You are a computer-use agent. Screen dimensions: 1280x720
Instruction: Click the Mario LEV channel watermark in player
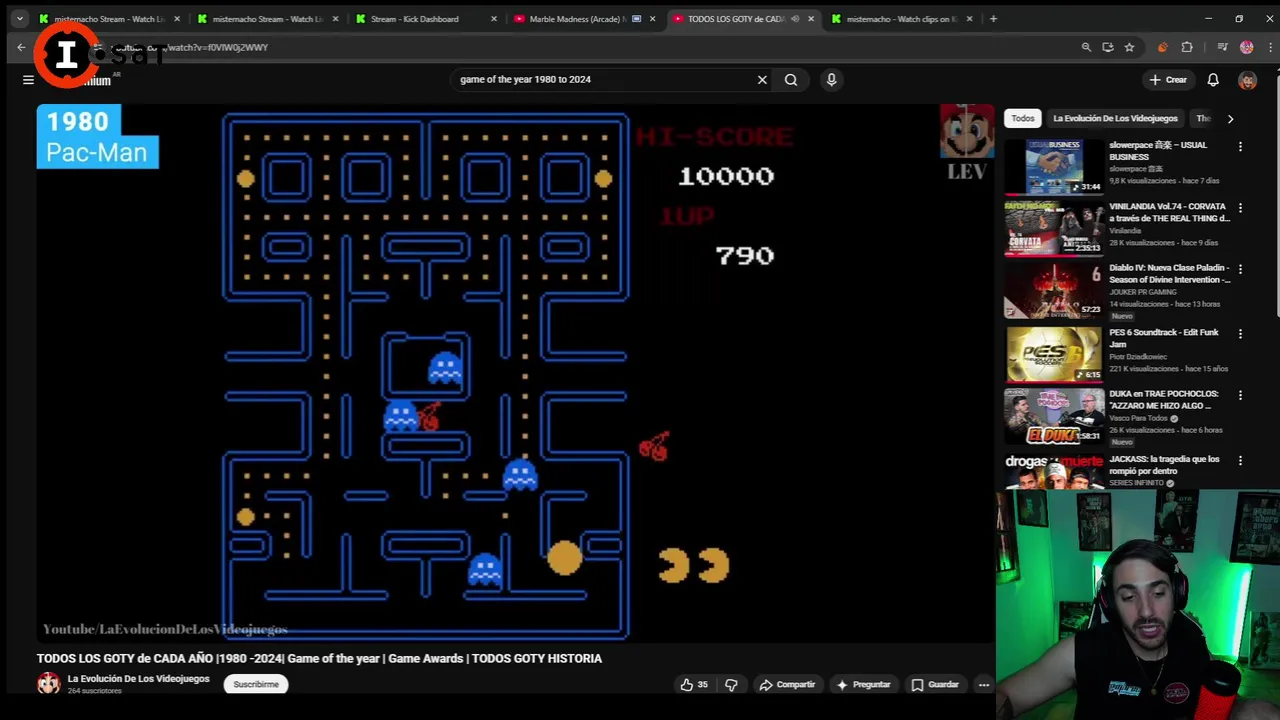pyautogui.click(x=967, y=142)
